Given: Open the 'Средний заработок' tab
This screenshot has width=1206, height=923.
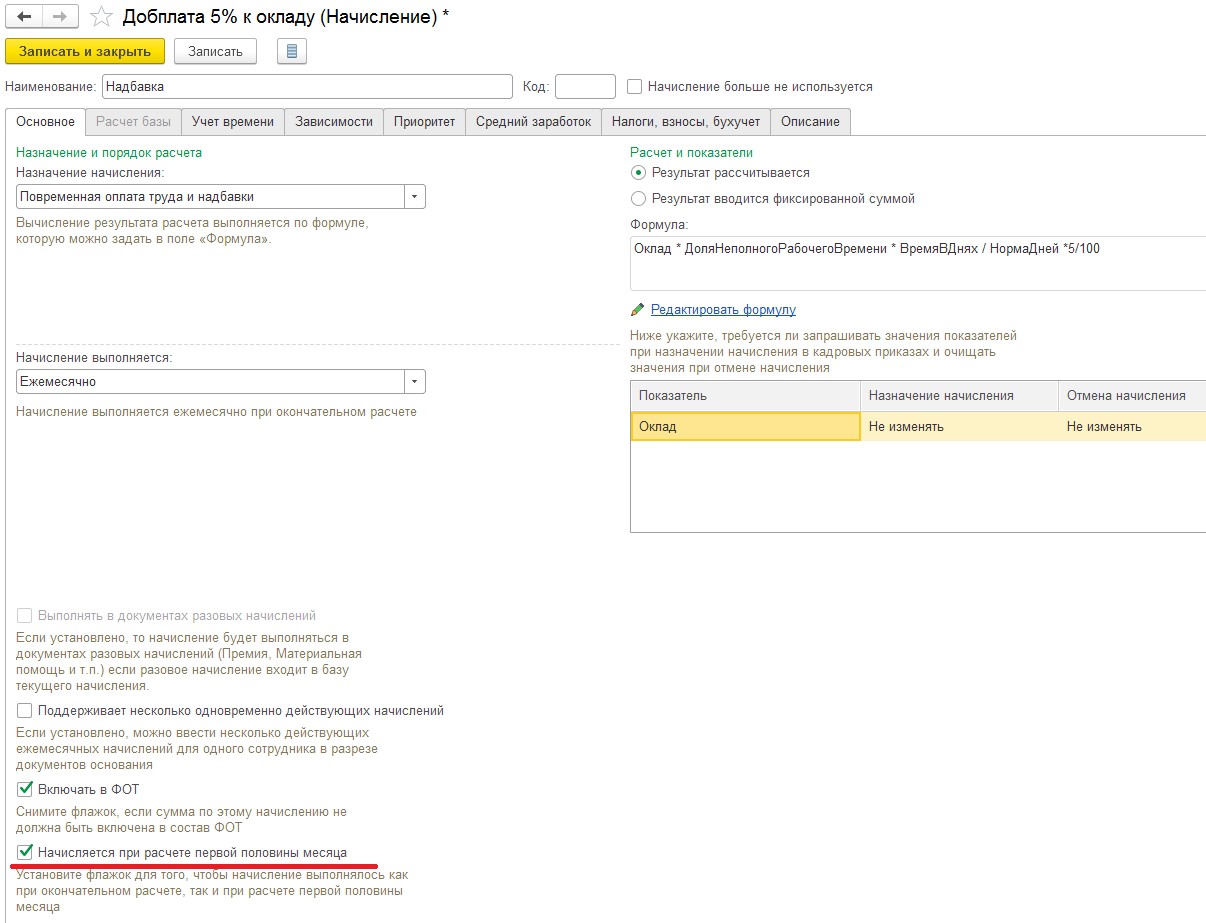Looking at the screenshot, I should [533, 122].
